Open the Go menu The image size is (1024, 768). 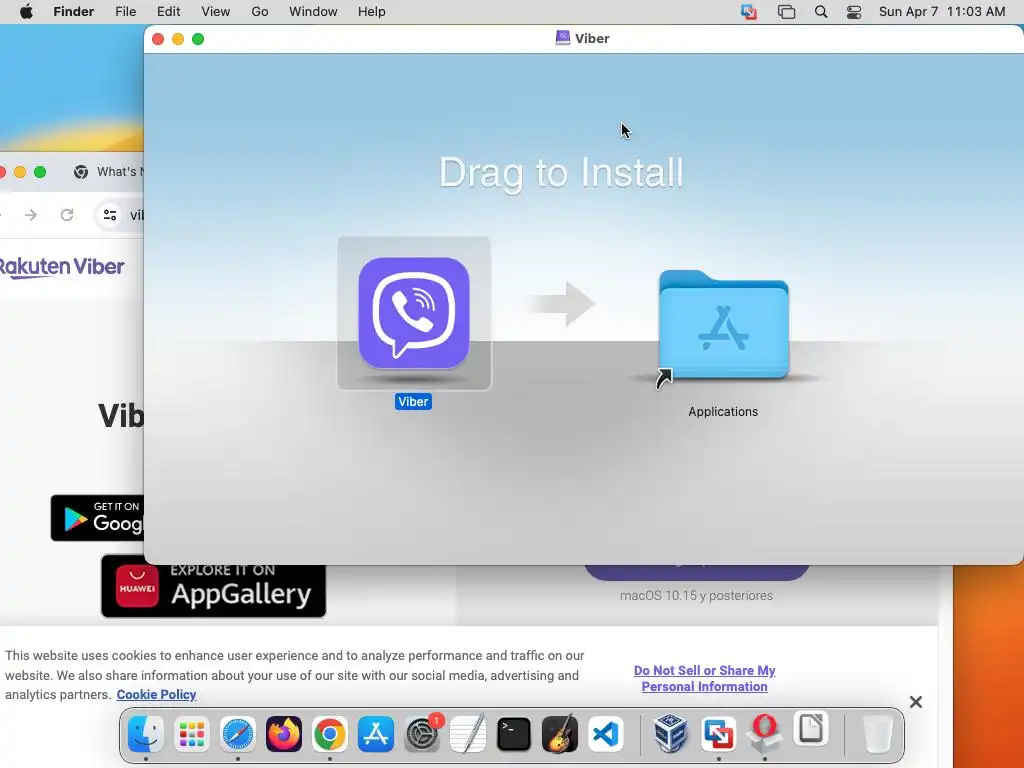point(260,12)
